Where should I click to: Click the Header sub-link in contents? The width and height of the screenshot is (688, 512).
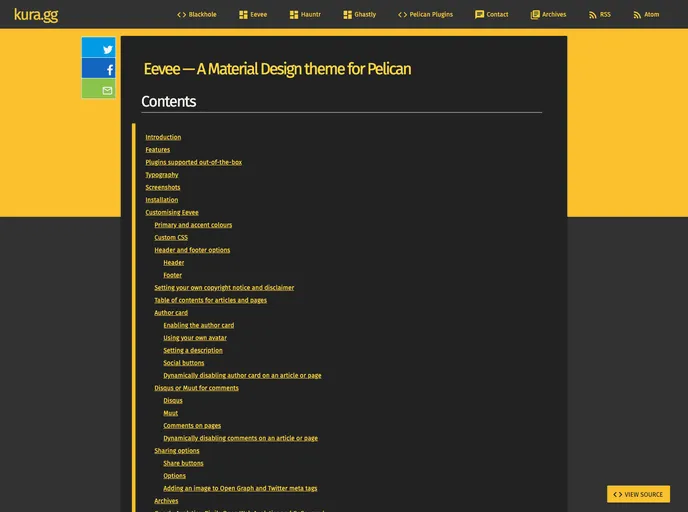tap(174, 262)
